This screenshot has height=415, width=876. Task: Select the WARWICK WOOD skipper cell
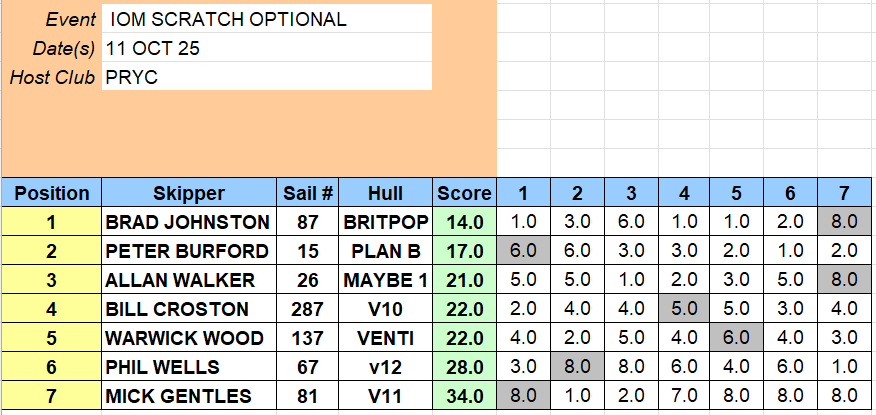[189, 339]
